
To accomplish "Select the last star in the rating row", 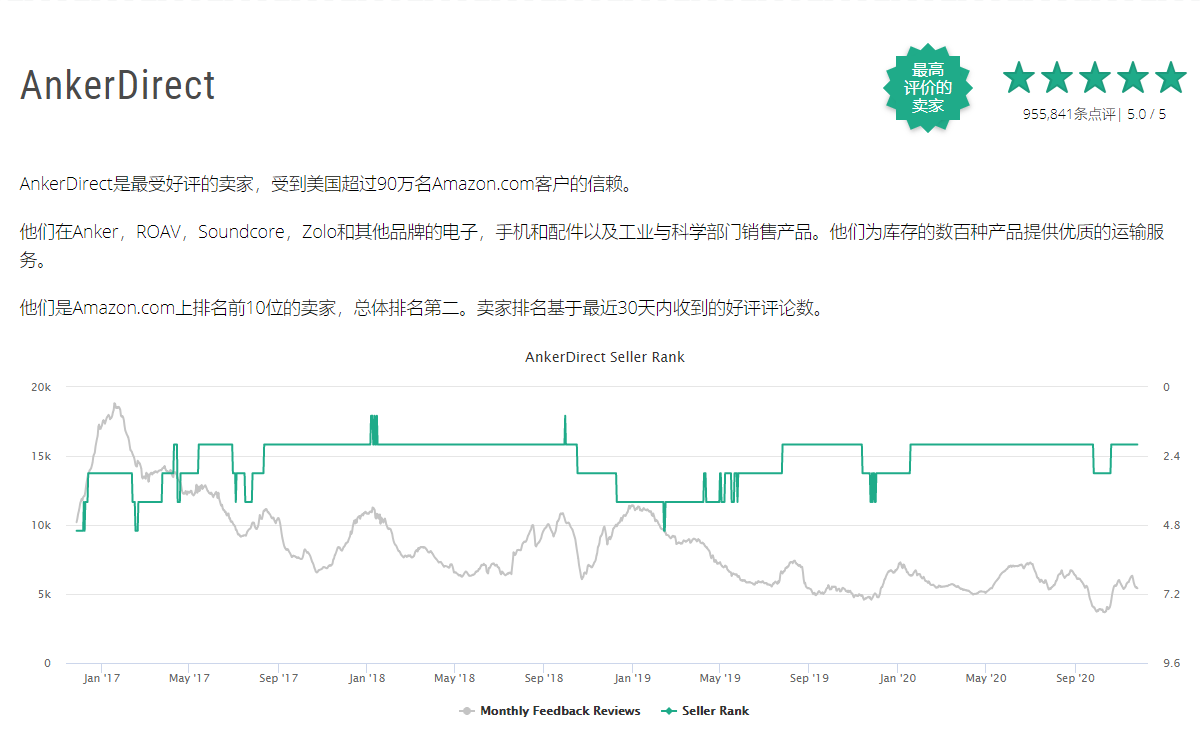I will tap(1171, 76).
